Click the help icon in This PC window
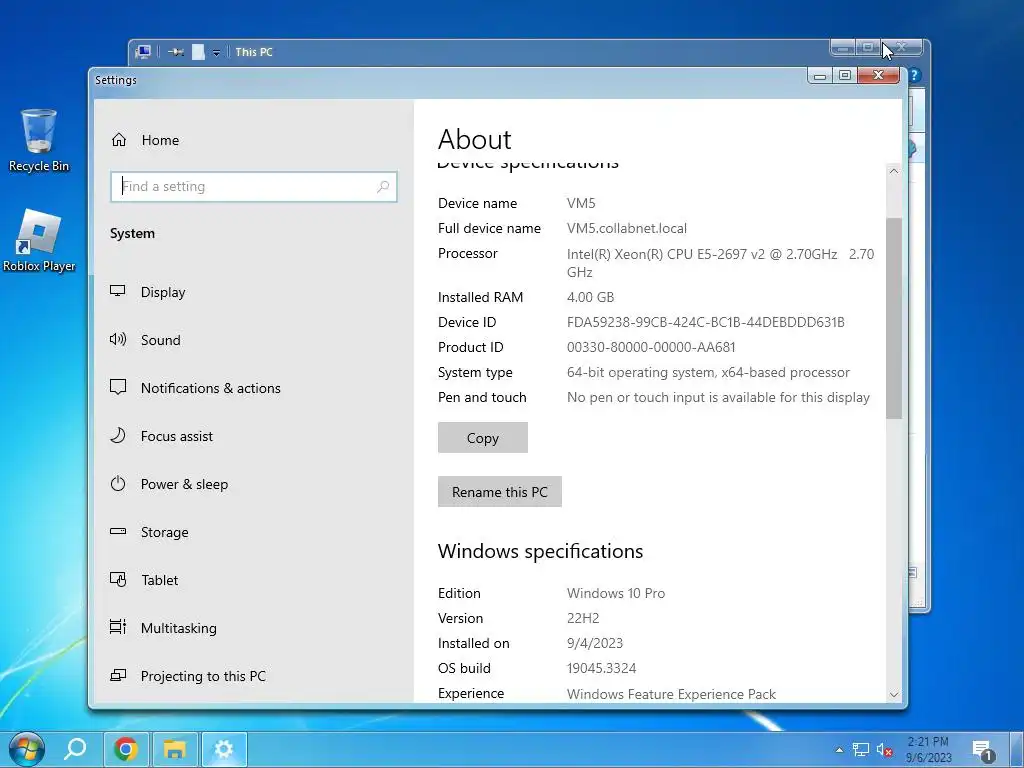 point(914,76)
